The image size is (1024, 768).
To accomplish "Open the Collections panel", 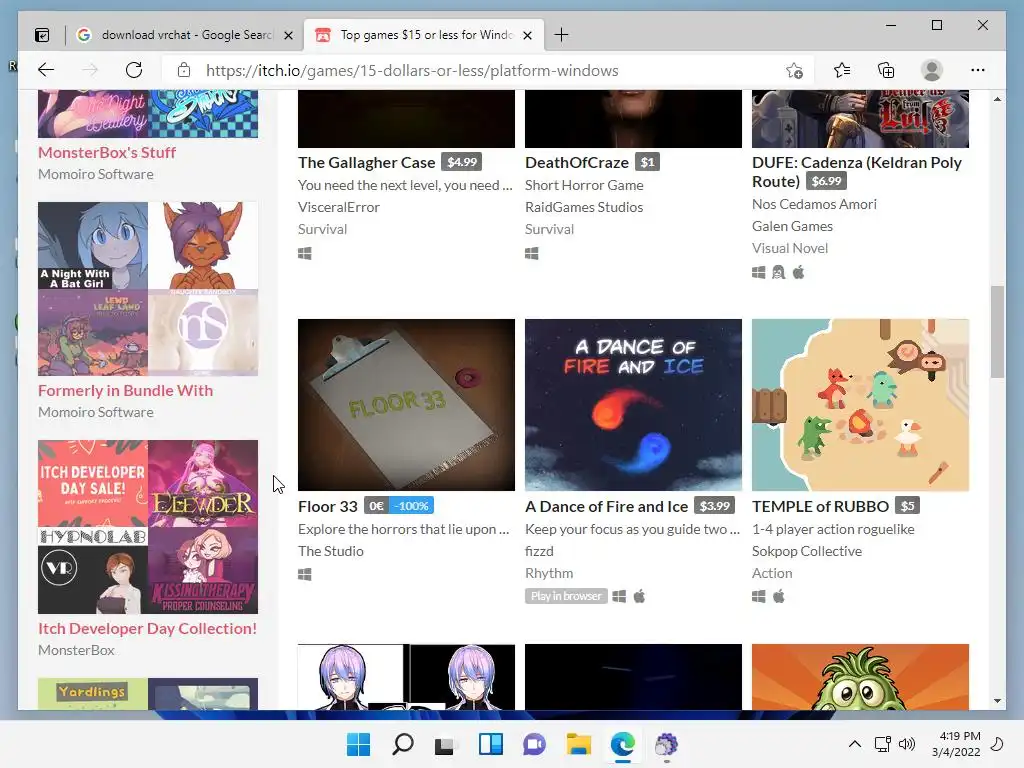I will click(x=886, y=70).
